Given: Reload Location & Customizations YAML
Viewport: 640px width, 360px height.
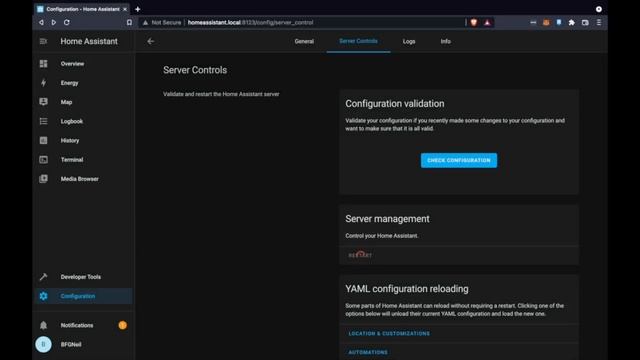Looking at the screenshot, I should pos(389,333).
